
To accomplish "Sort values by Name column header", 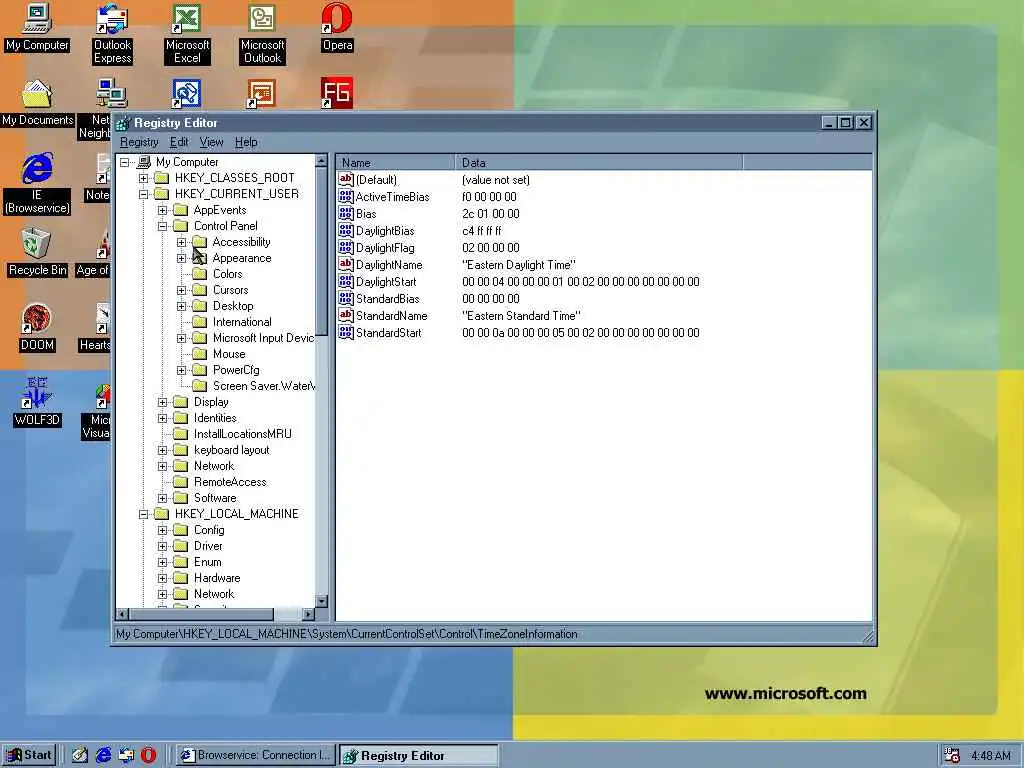I will [395, 163].
